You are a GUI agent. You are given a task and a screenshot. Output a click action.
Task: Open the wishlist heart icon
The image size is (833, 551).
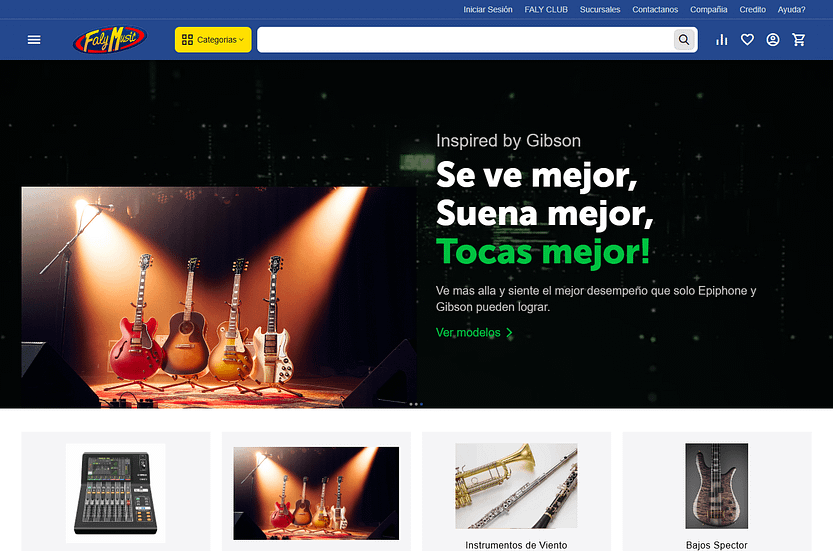click(747, 40)
